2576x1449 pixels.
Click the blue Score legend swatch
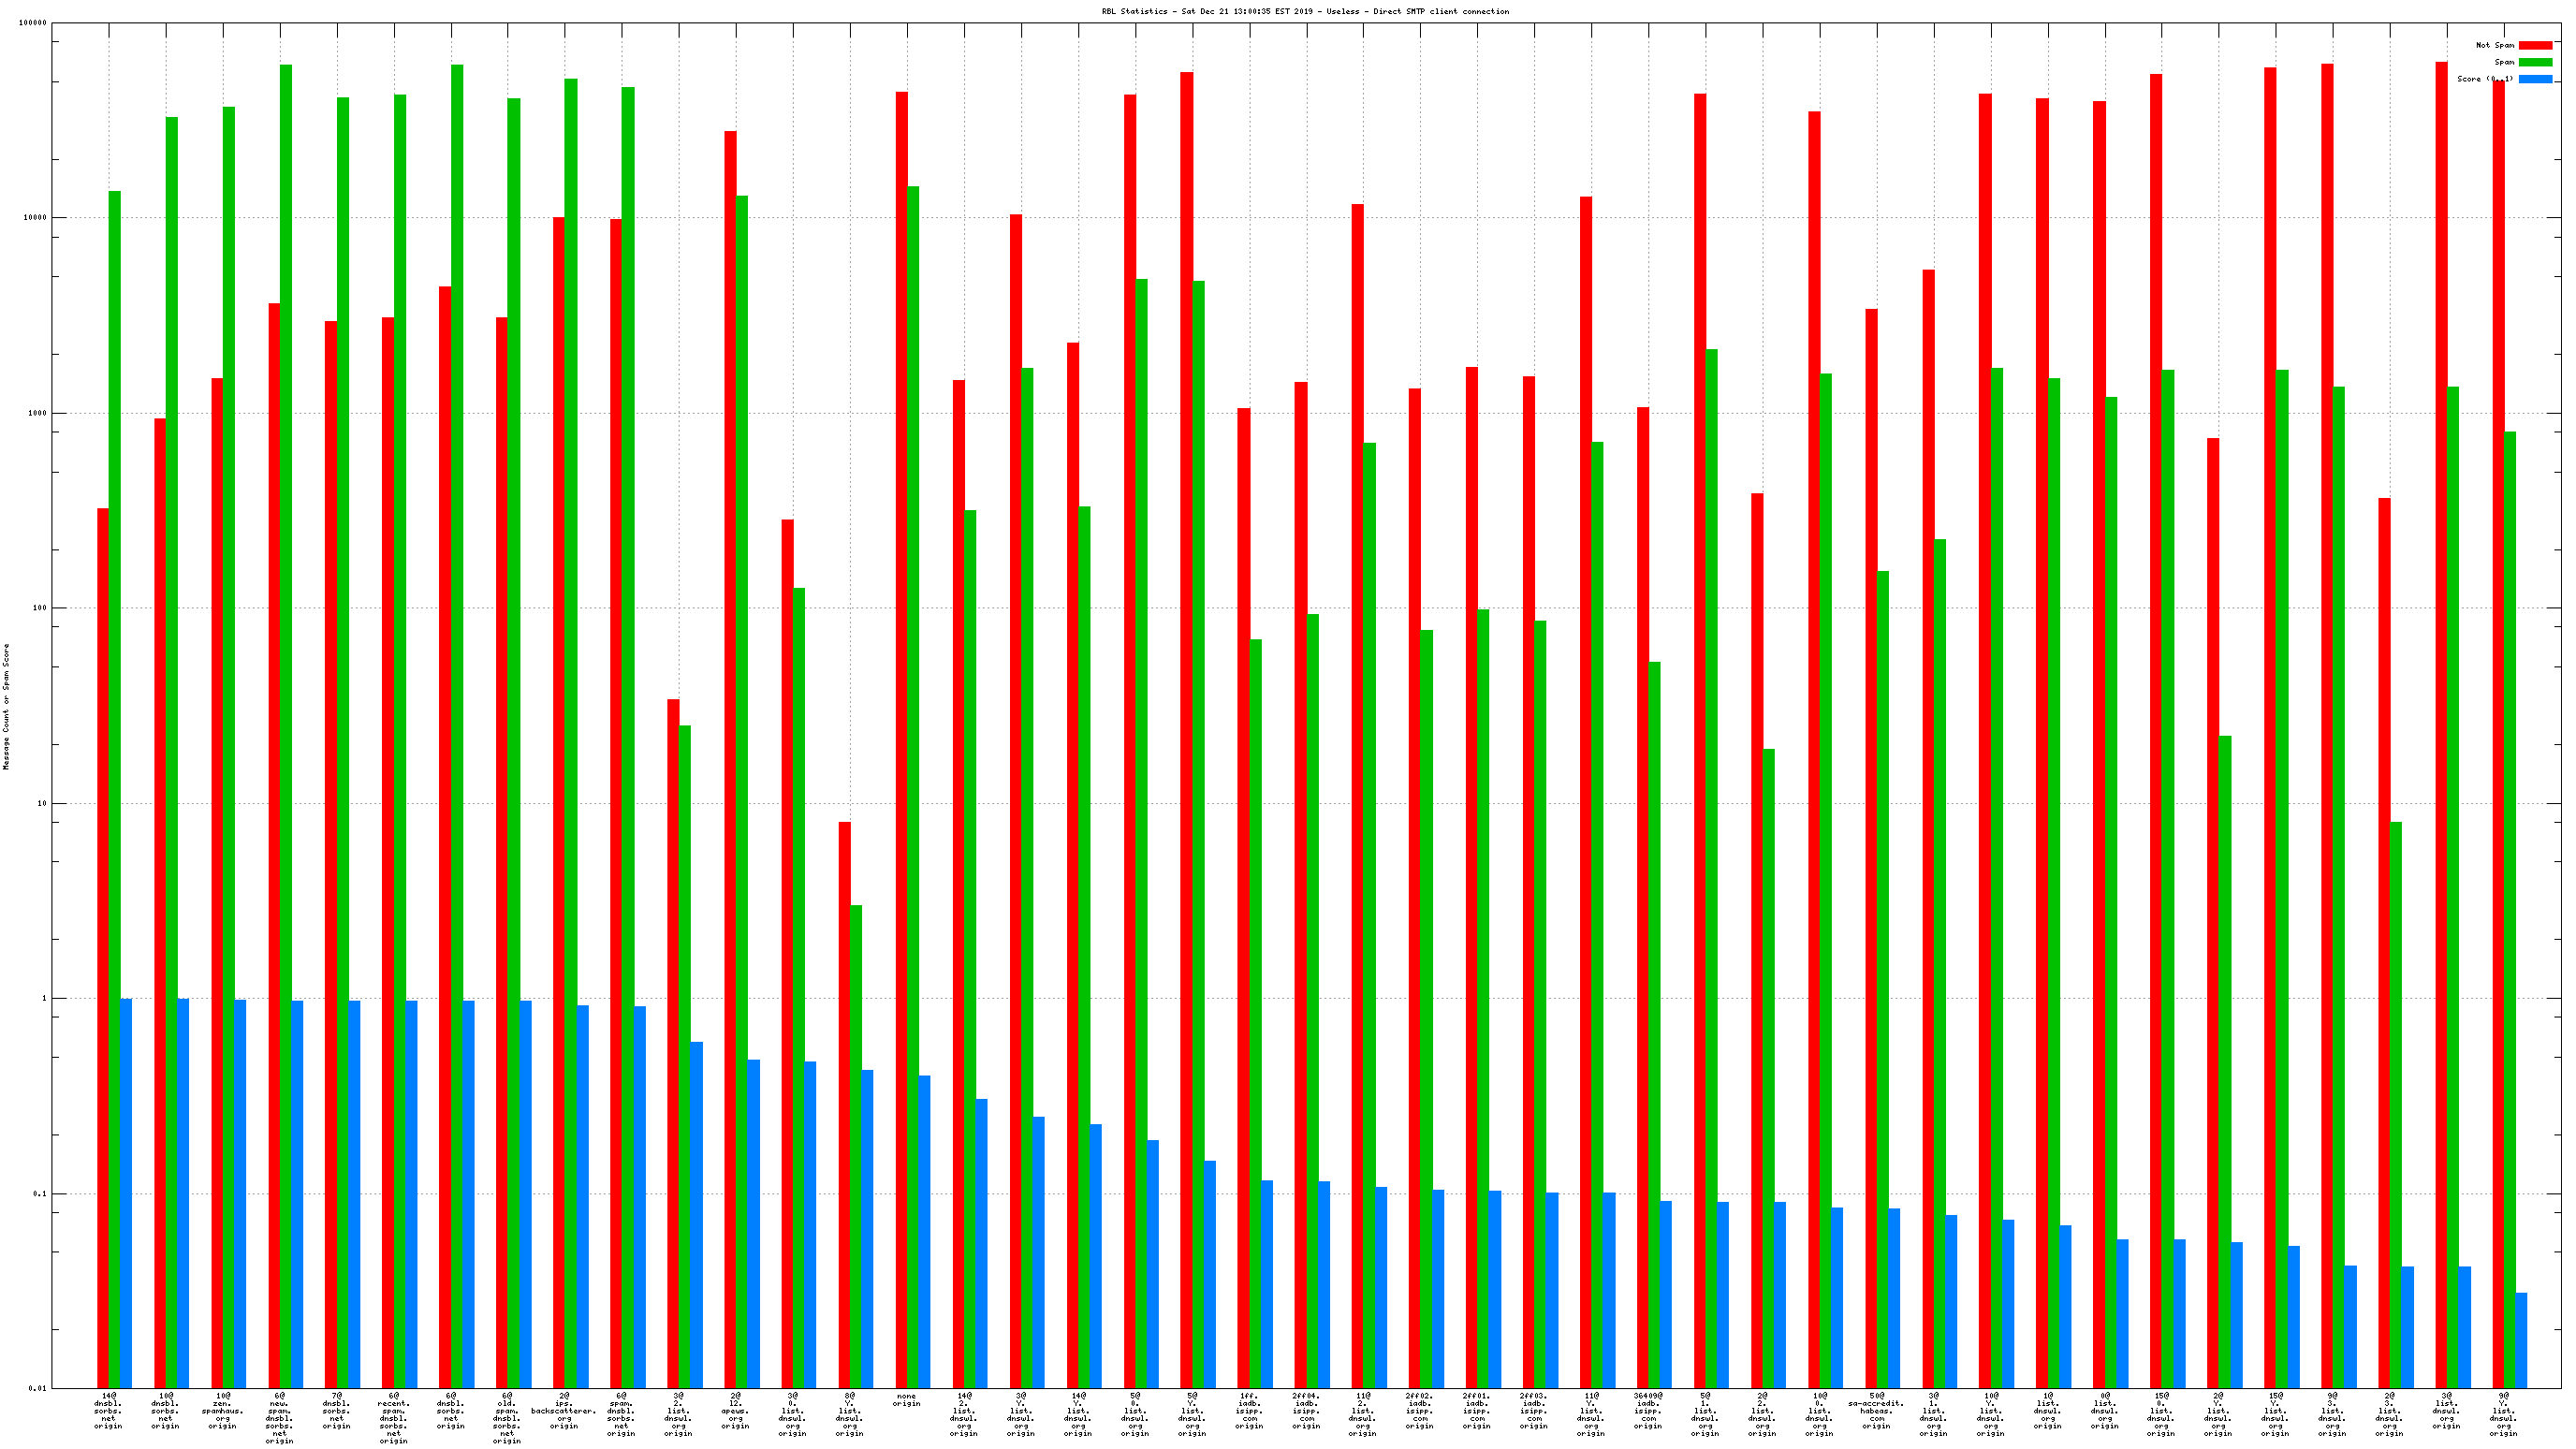(2535, 79)
